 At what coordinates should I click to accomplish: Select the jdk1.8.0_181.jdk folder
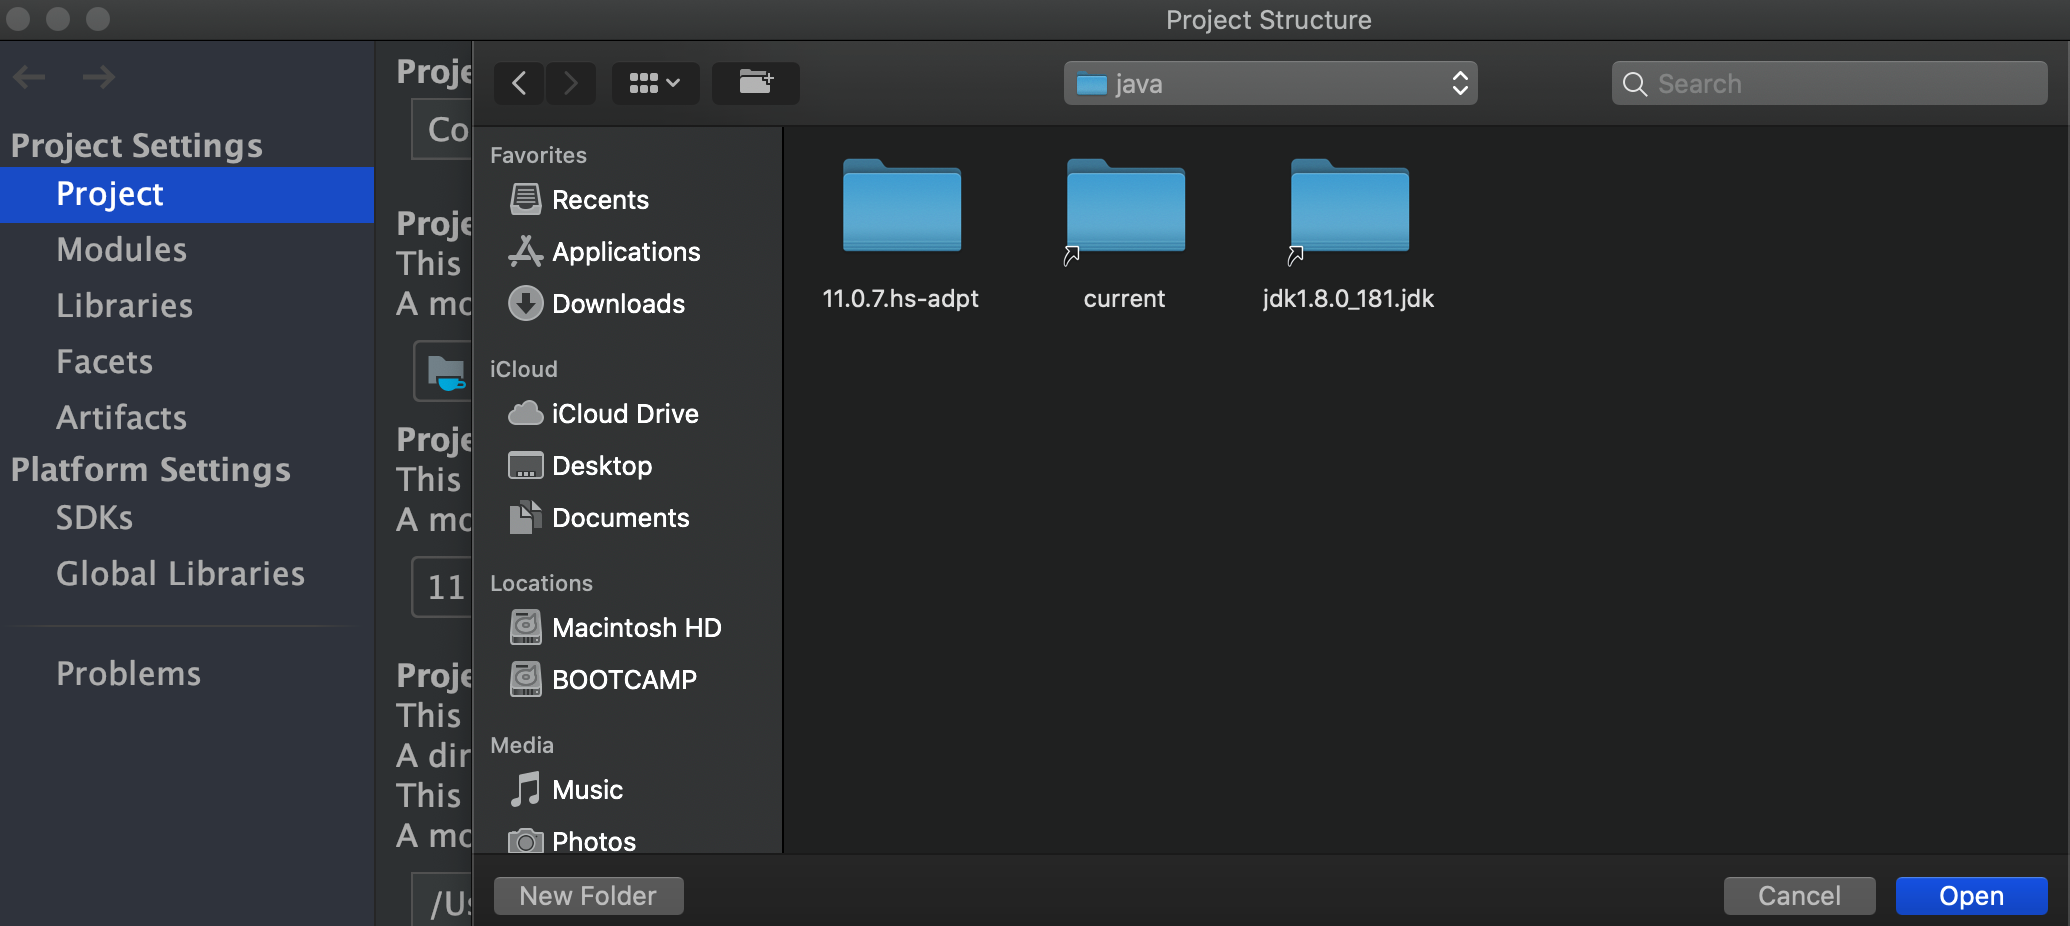(x=1348, y=230)
